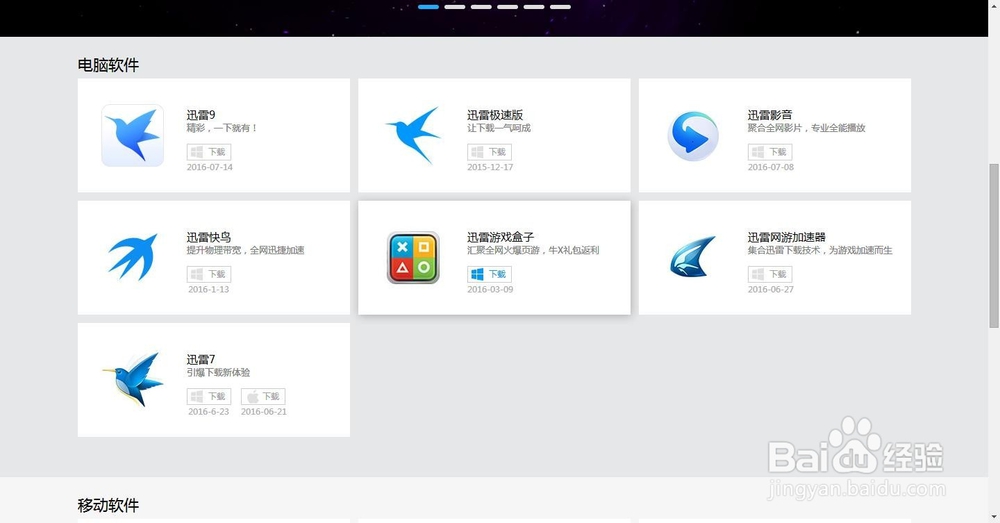Click the scrollbar down arrow
This screenshot has height=523, width=1000.
[994, 517]
